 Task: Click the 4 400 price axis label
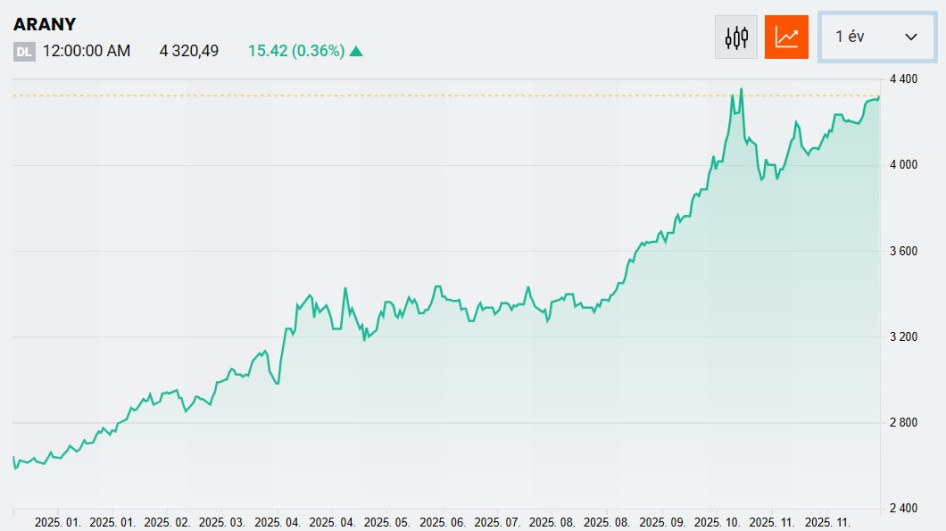point(903,79)
